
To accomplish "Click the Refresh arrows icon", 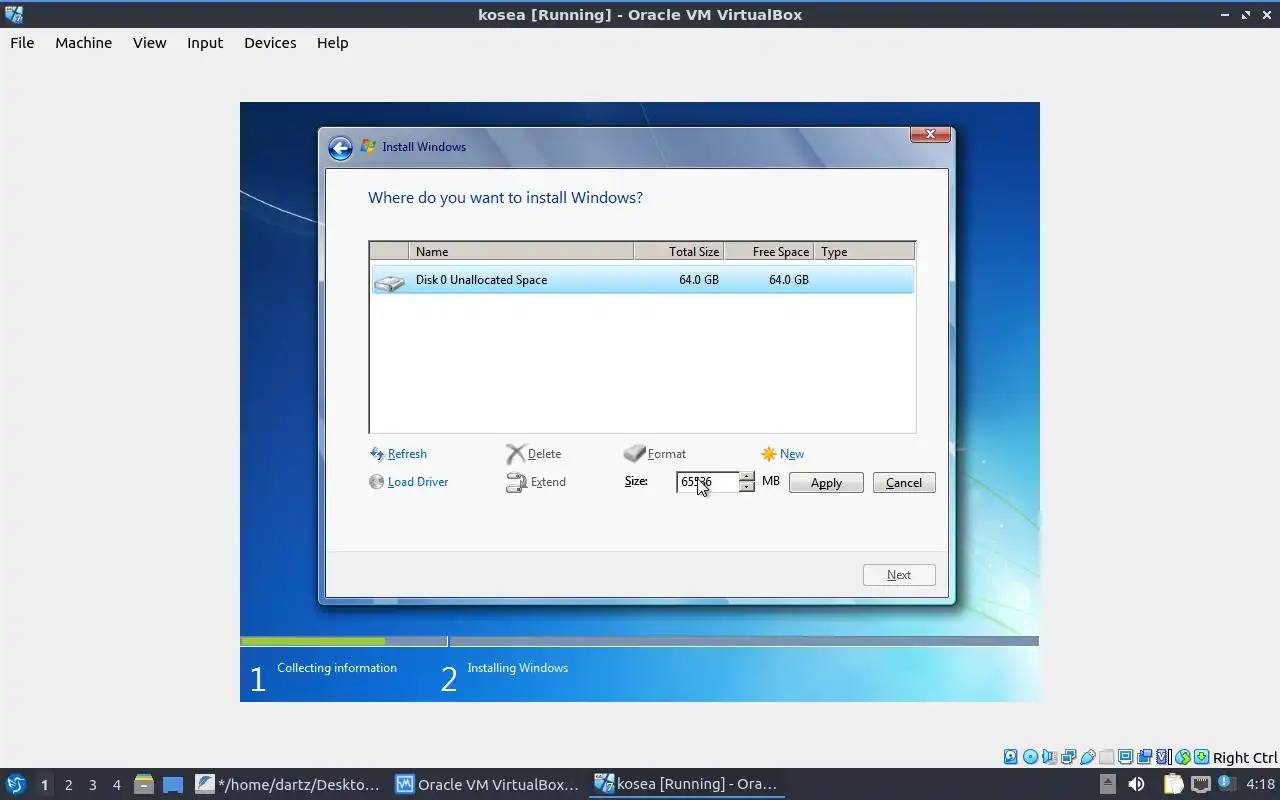I will tap(376, 454).
